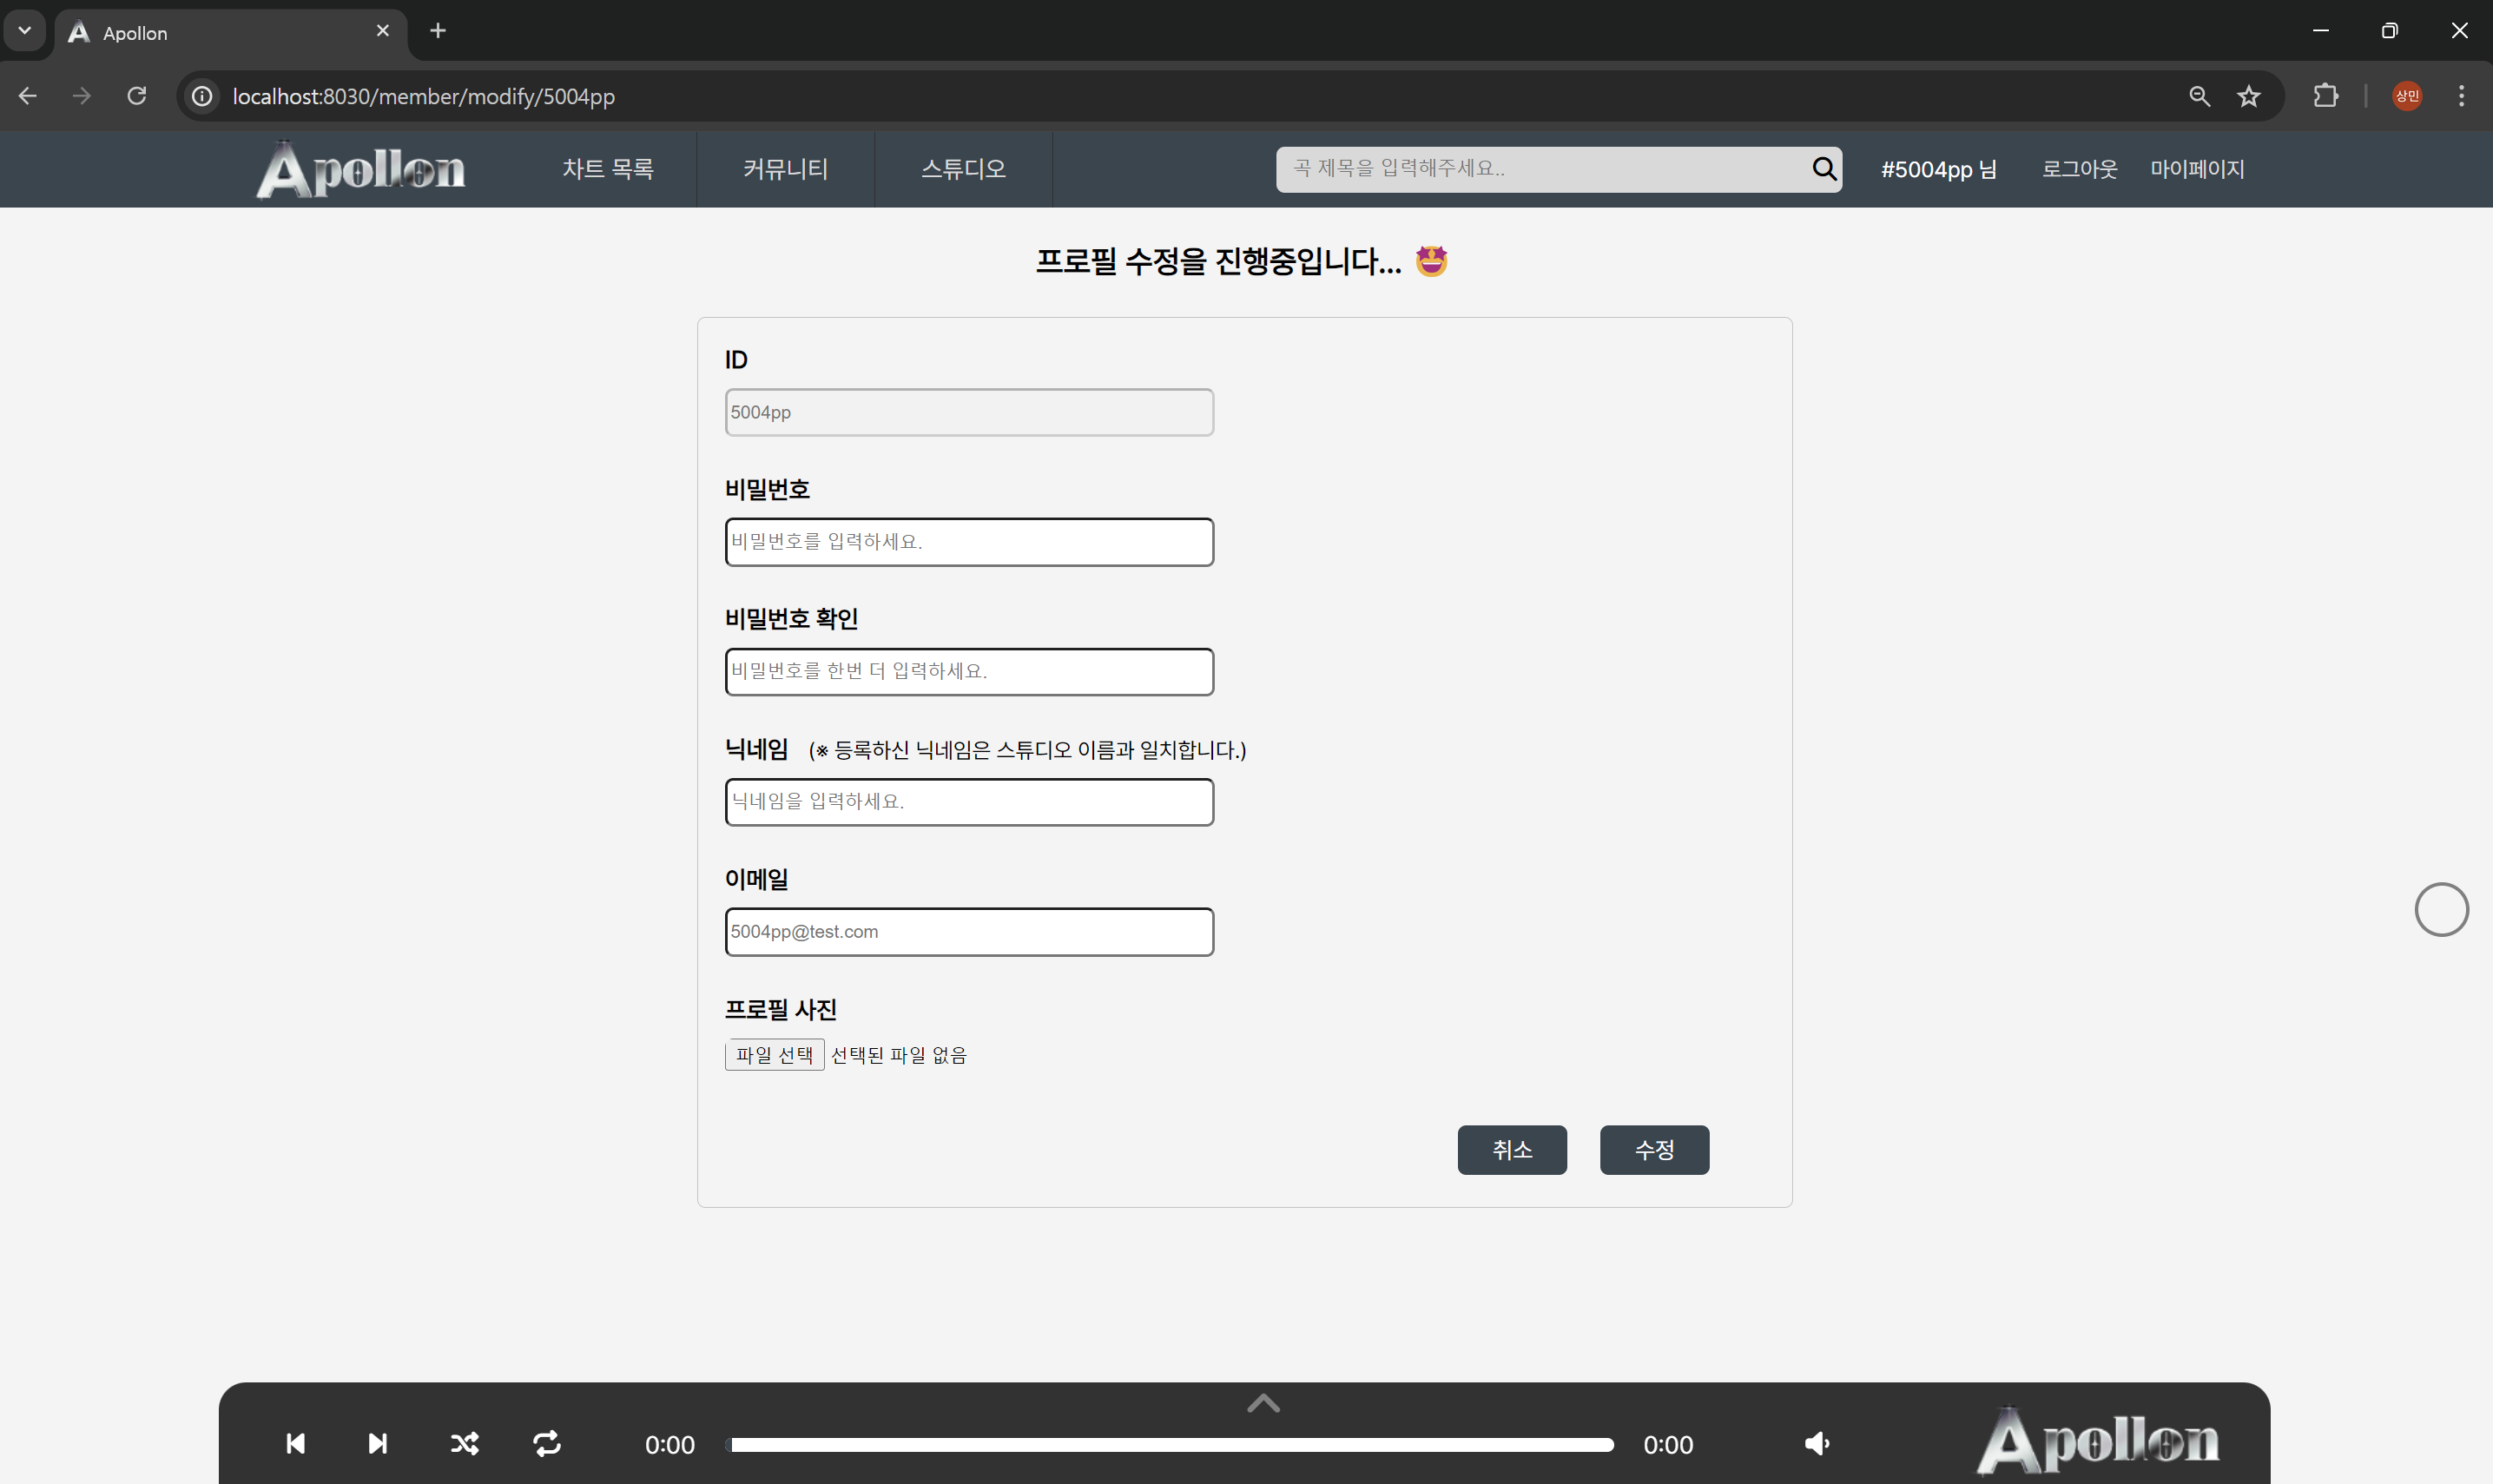Click the playback progress bar
Viewport: 2493px width, 1484px height.
pyautogui.click(x=1171, y=1444)
